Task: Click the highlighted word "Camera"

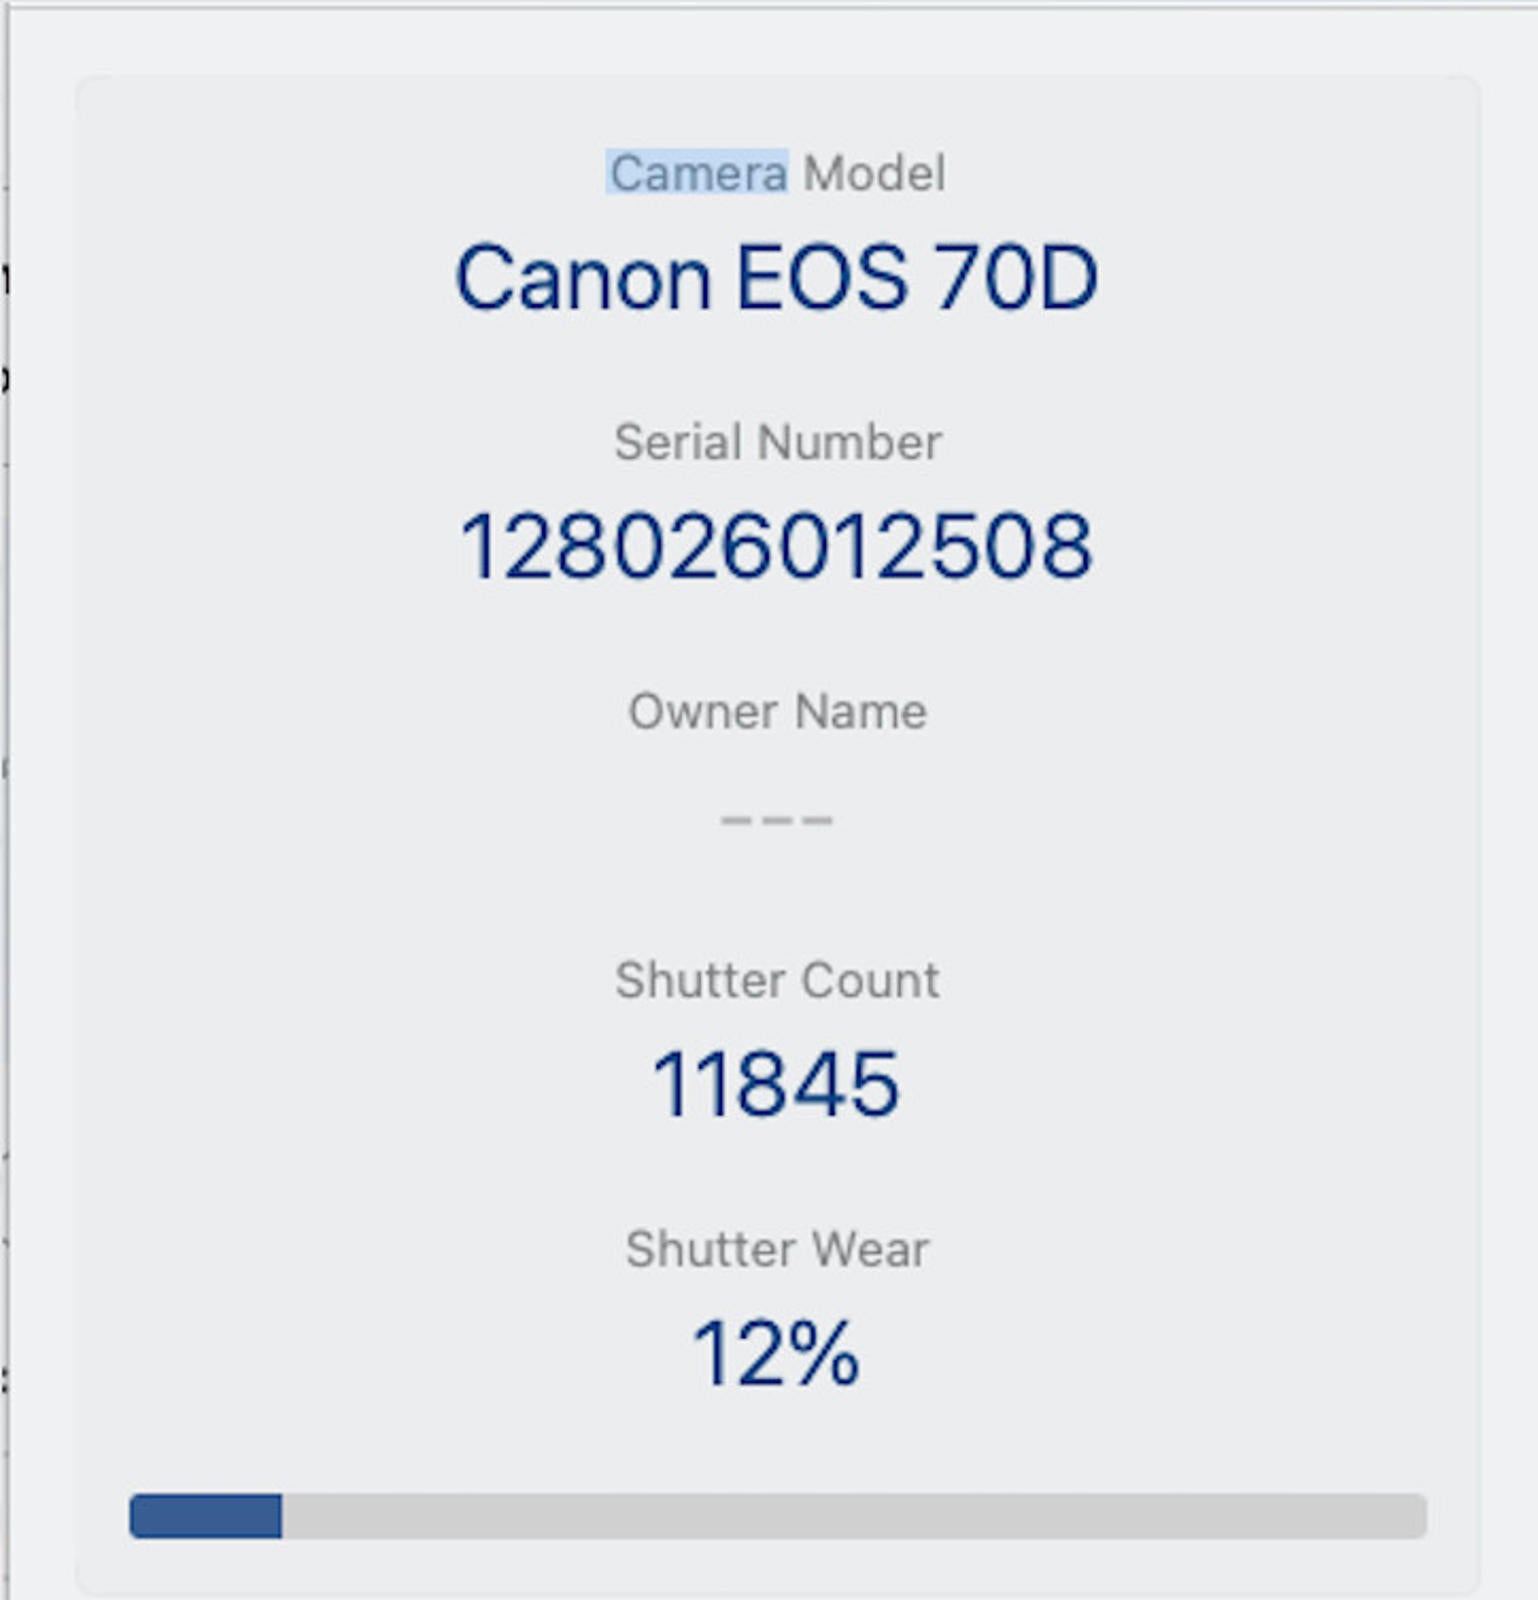Action: [x=698, y=174]
